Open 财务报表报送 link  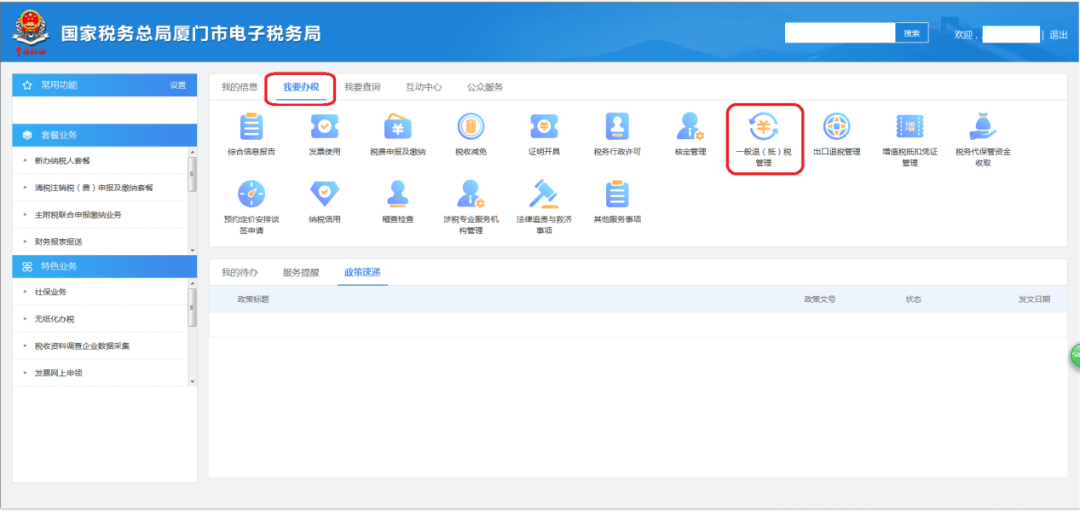[58, 242]
